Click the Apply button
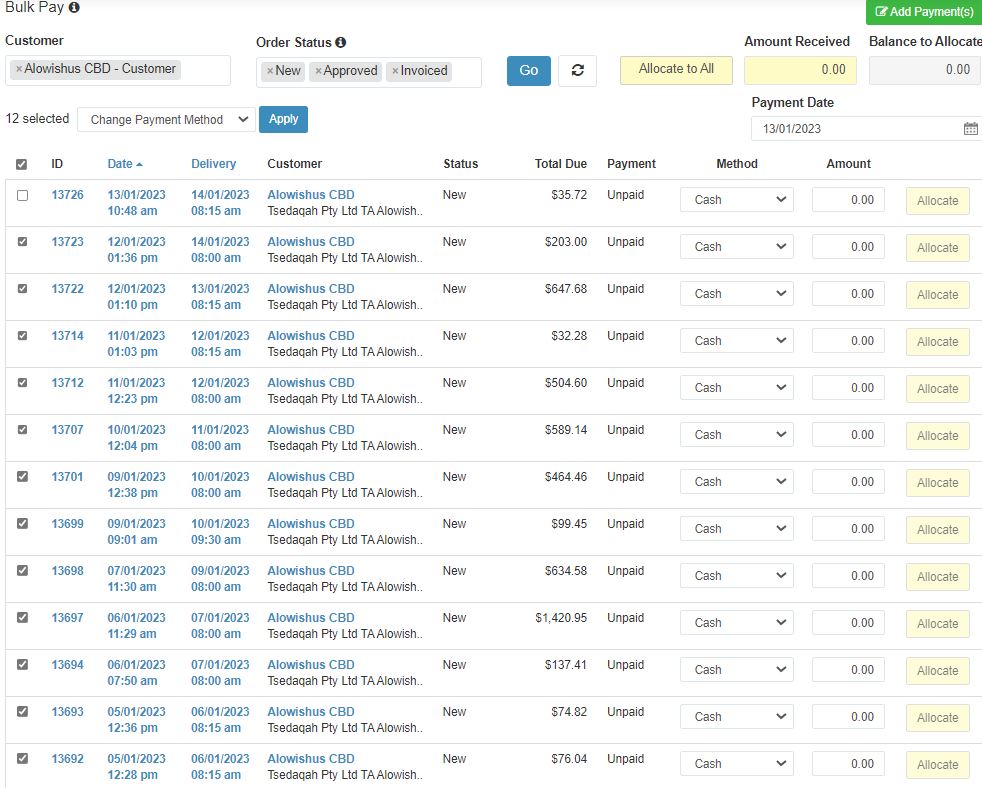 283,119
